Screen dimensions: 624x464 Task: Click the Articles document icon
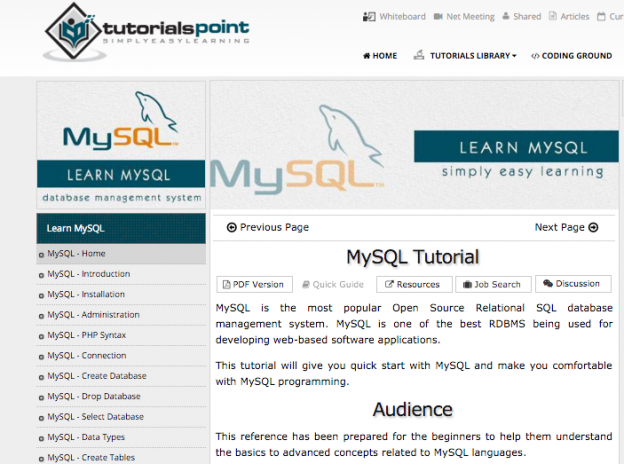pyautogui.click(x=553, y=16)
